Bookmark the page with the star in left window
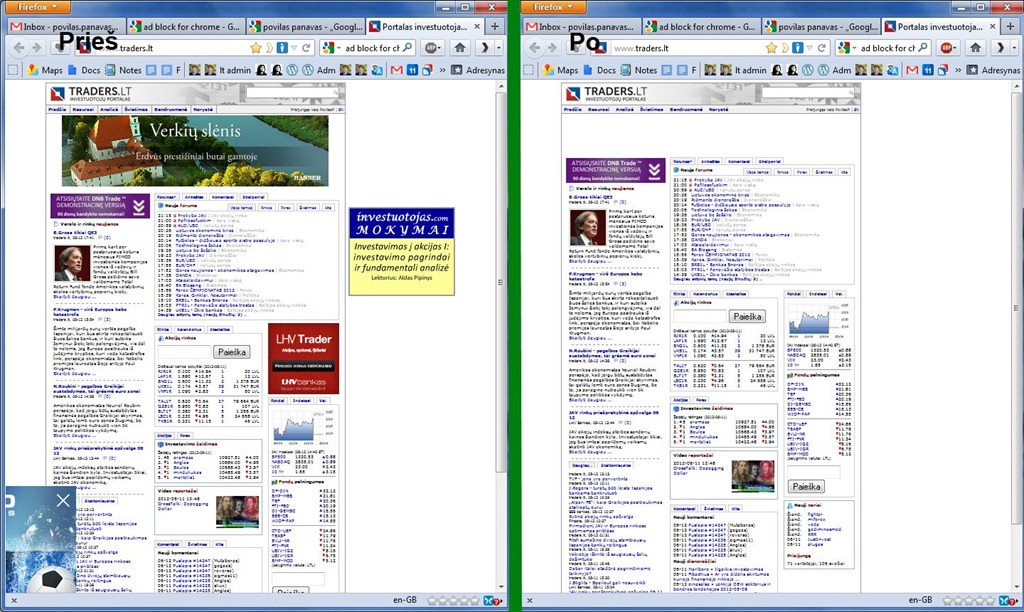1024x612 pixels. (255, 48)
